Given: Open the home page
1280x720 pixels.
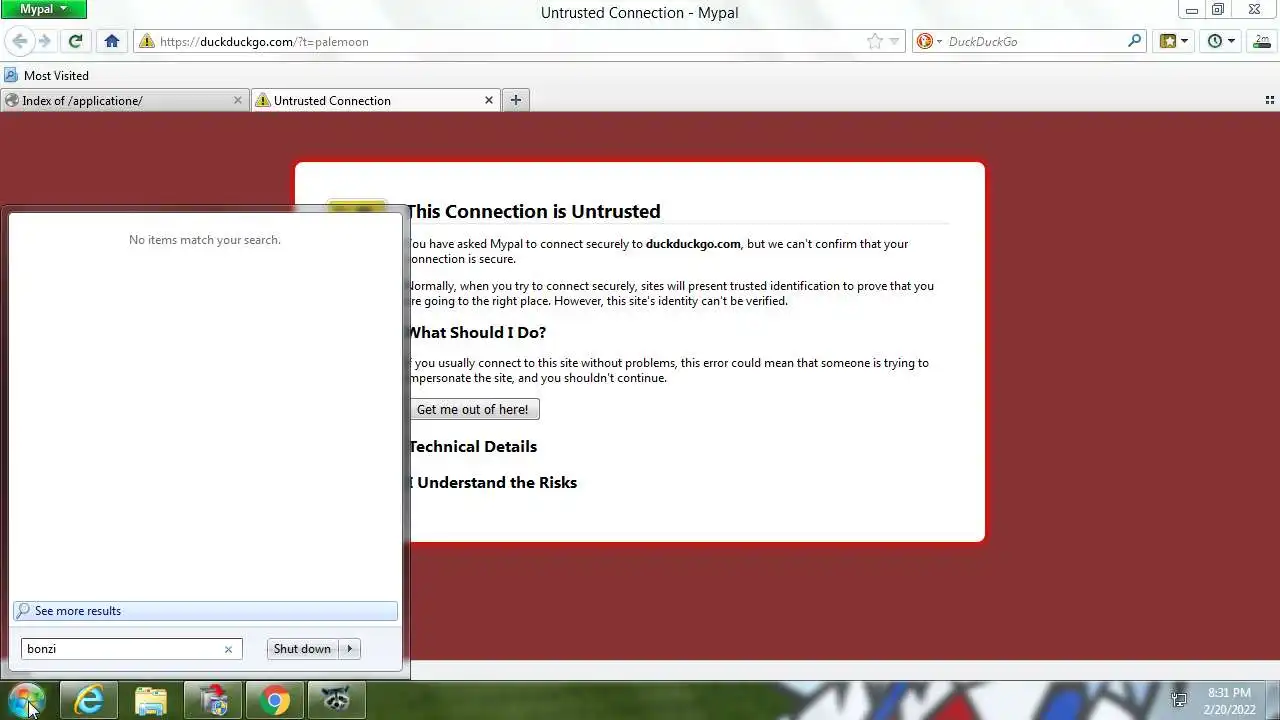Looking at the screenshot, I should (x=112, y=41).
